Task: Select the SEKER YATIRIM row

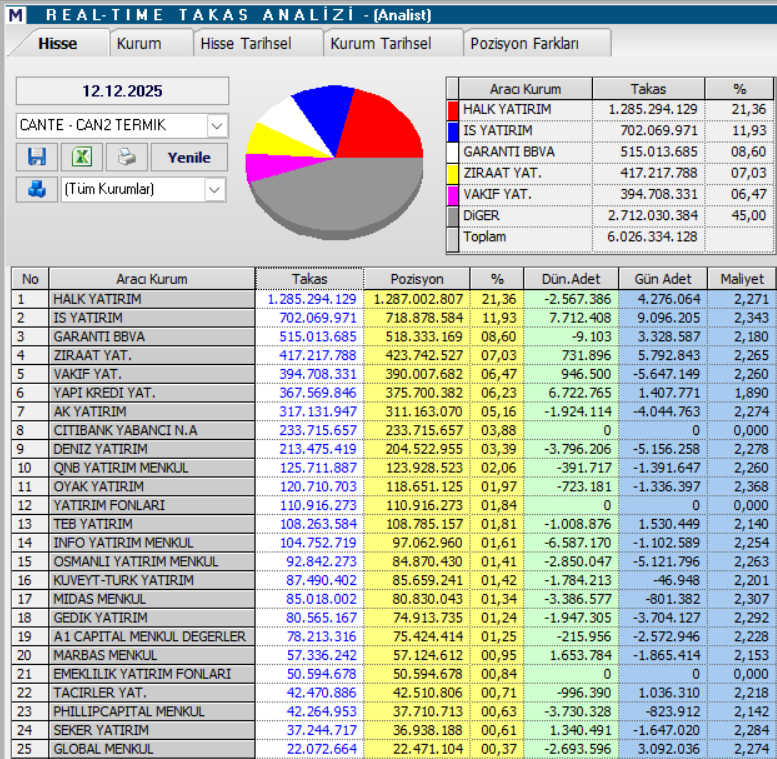Action: click(x=394, y=731)
